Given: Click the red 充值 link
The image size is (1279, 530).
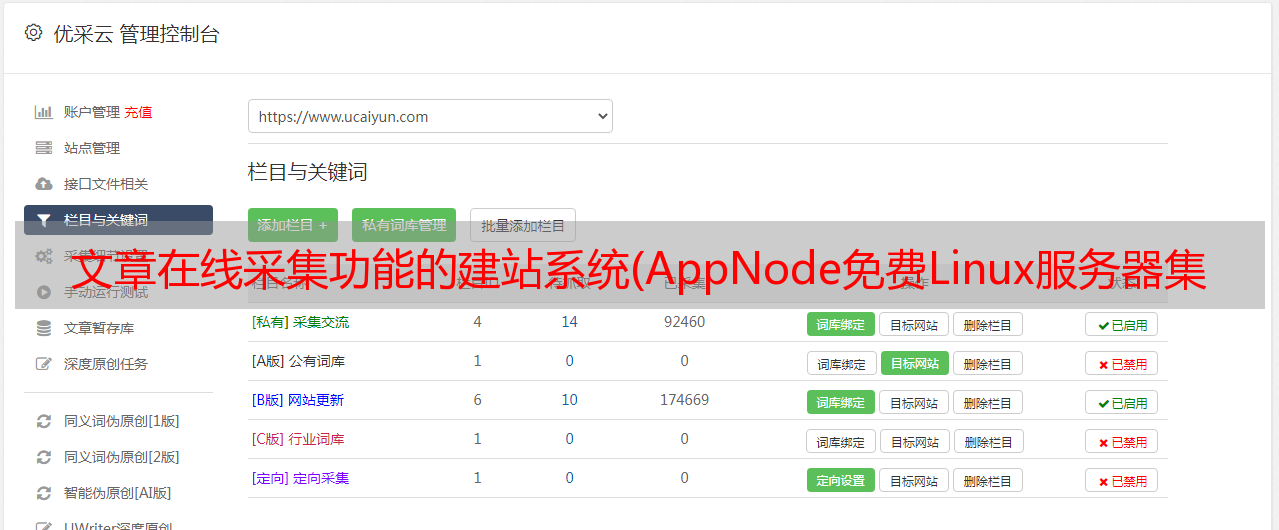Looking at the screenshot, I should coord(139,112).
